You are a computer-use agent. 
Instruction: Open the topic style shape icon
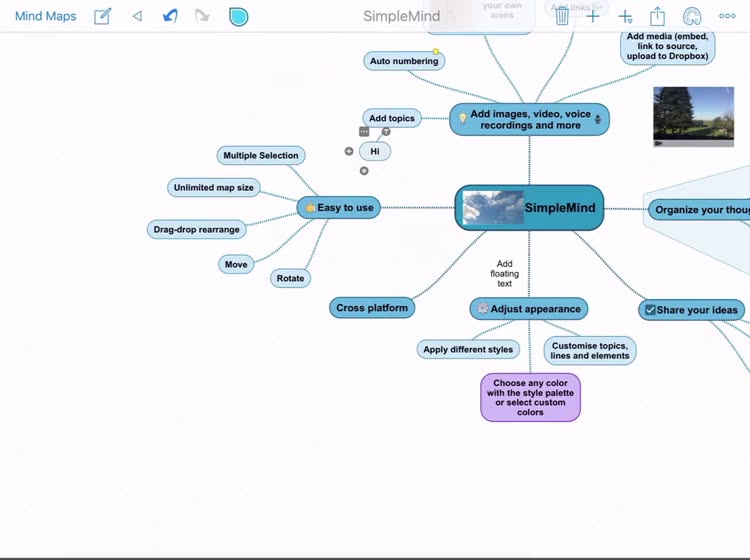[x=238, y=17]
